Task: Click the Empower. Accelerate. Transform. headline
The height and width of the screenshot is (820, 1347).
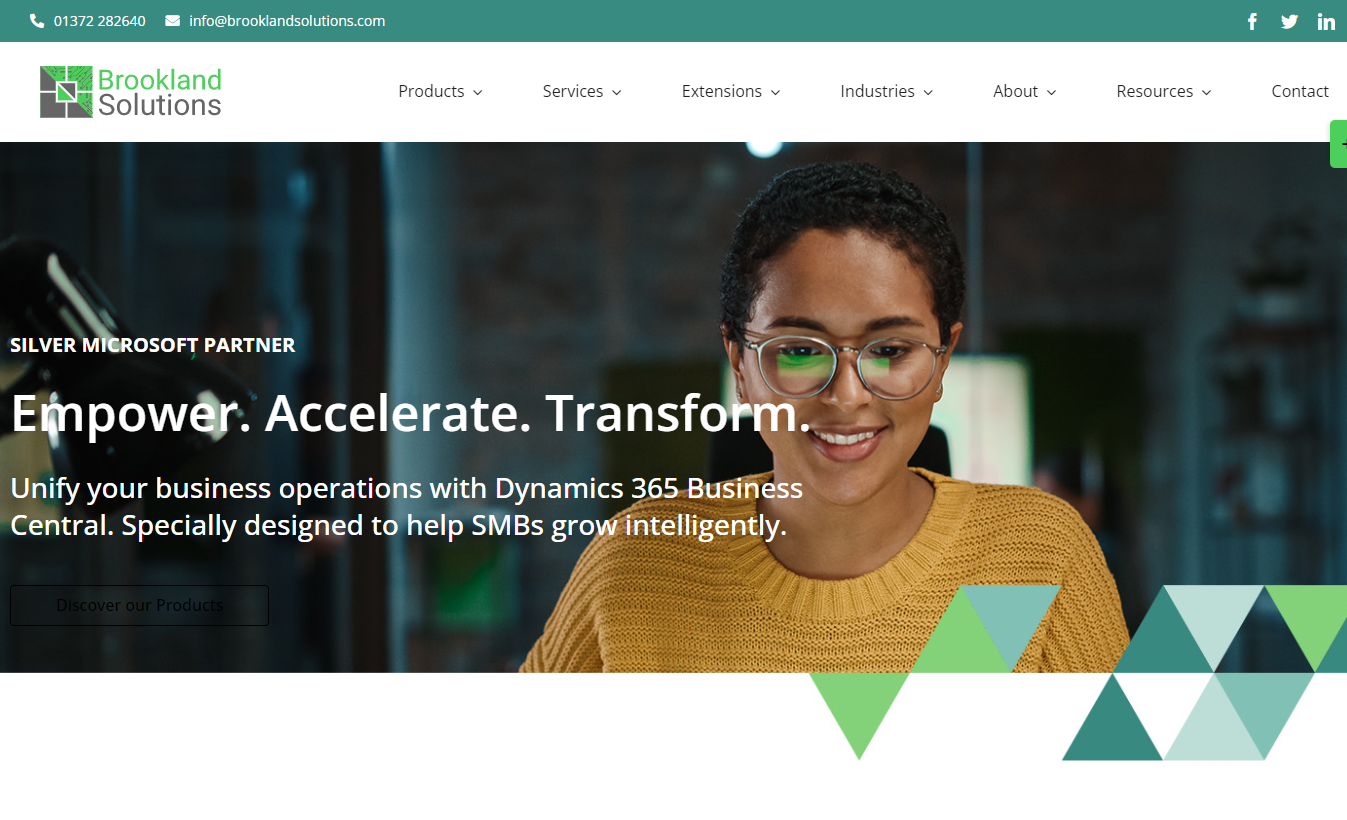Action: [410, 413]
